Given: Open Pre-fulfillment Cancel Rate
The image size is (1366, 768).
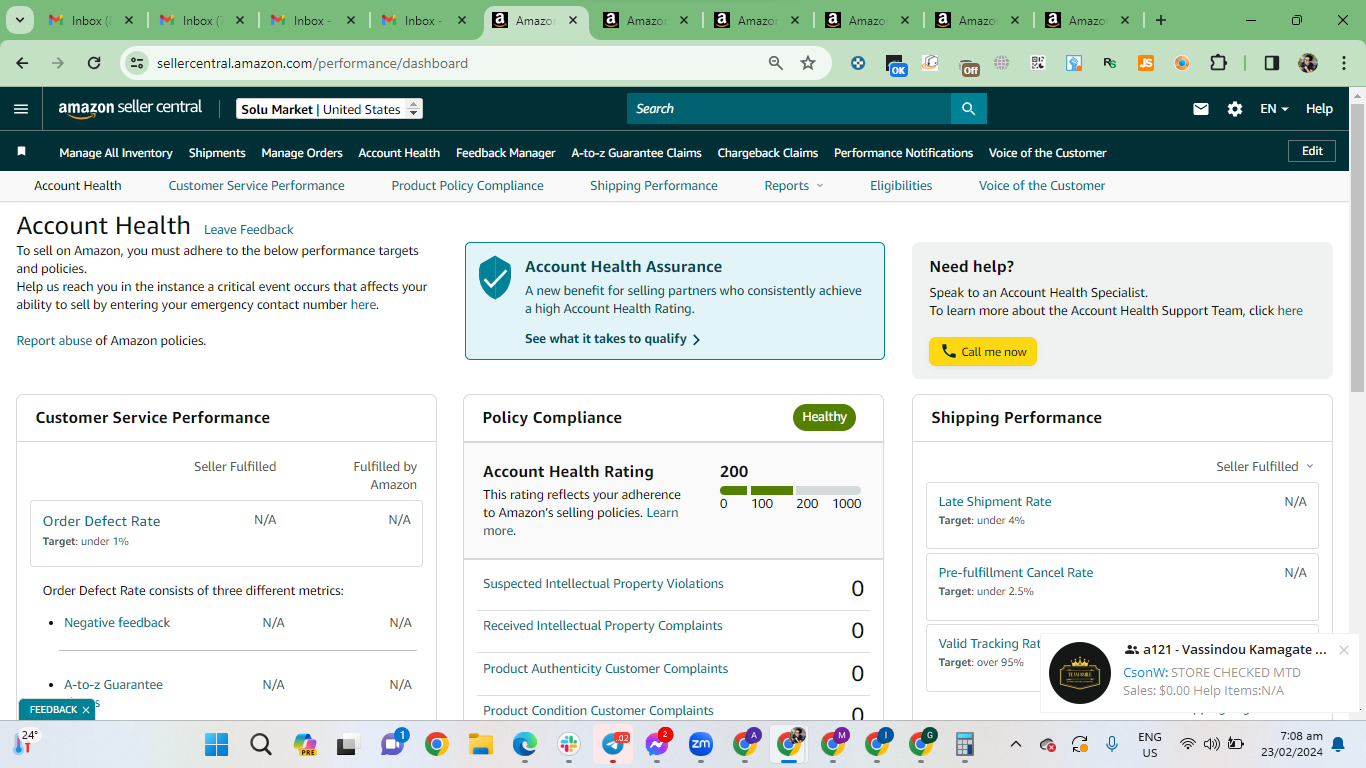Looking at the screenshot, I should click(1016, 573).
